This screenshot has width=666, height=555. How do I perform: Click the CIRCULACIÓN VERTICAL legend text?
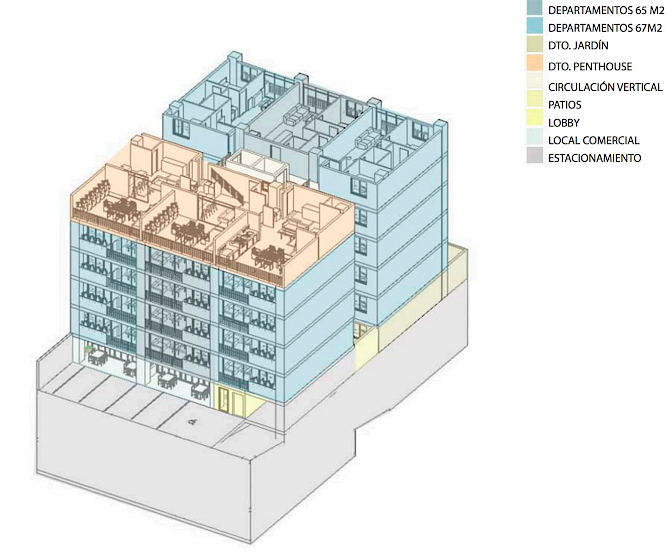[604, 86]
